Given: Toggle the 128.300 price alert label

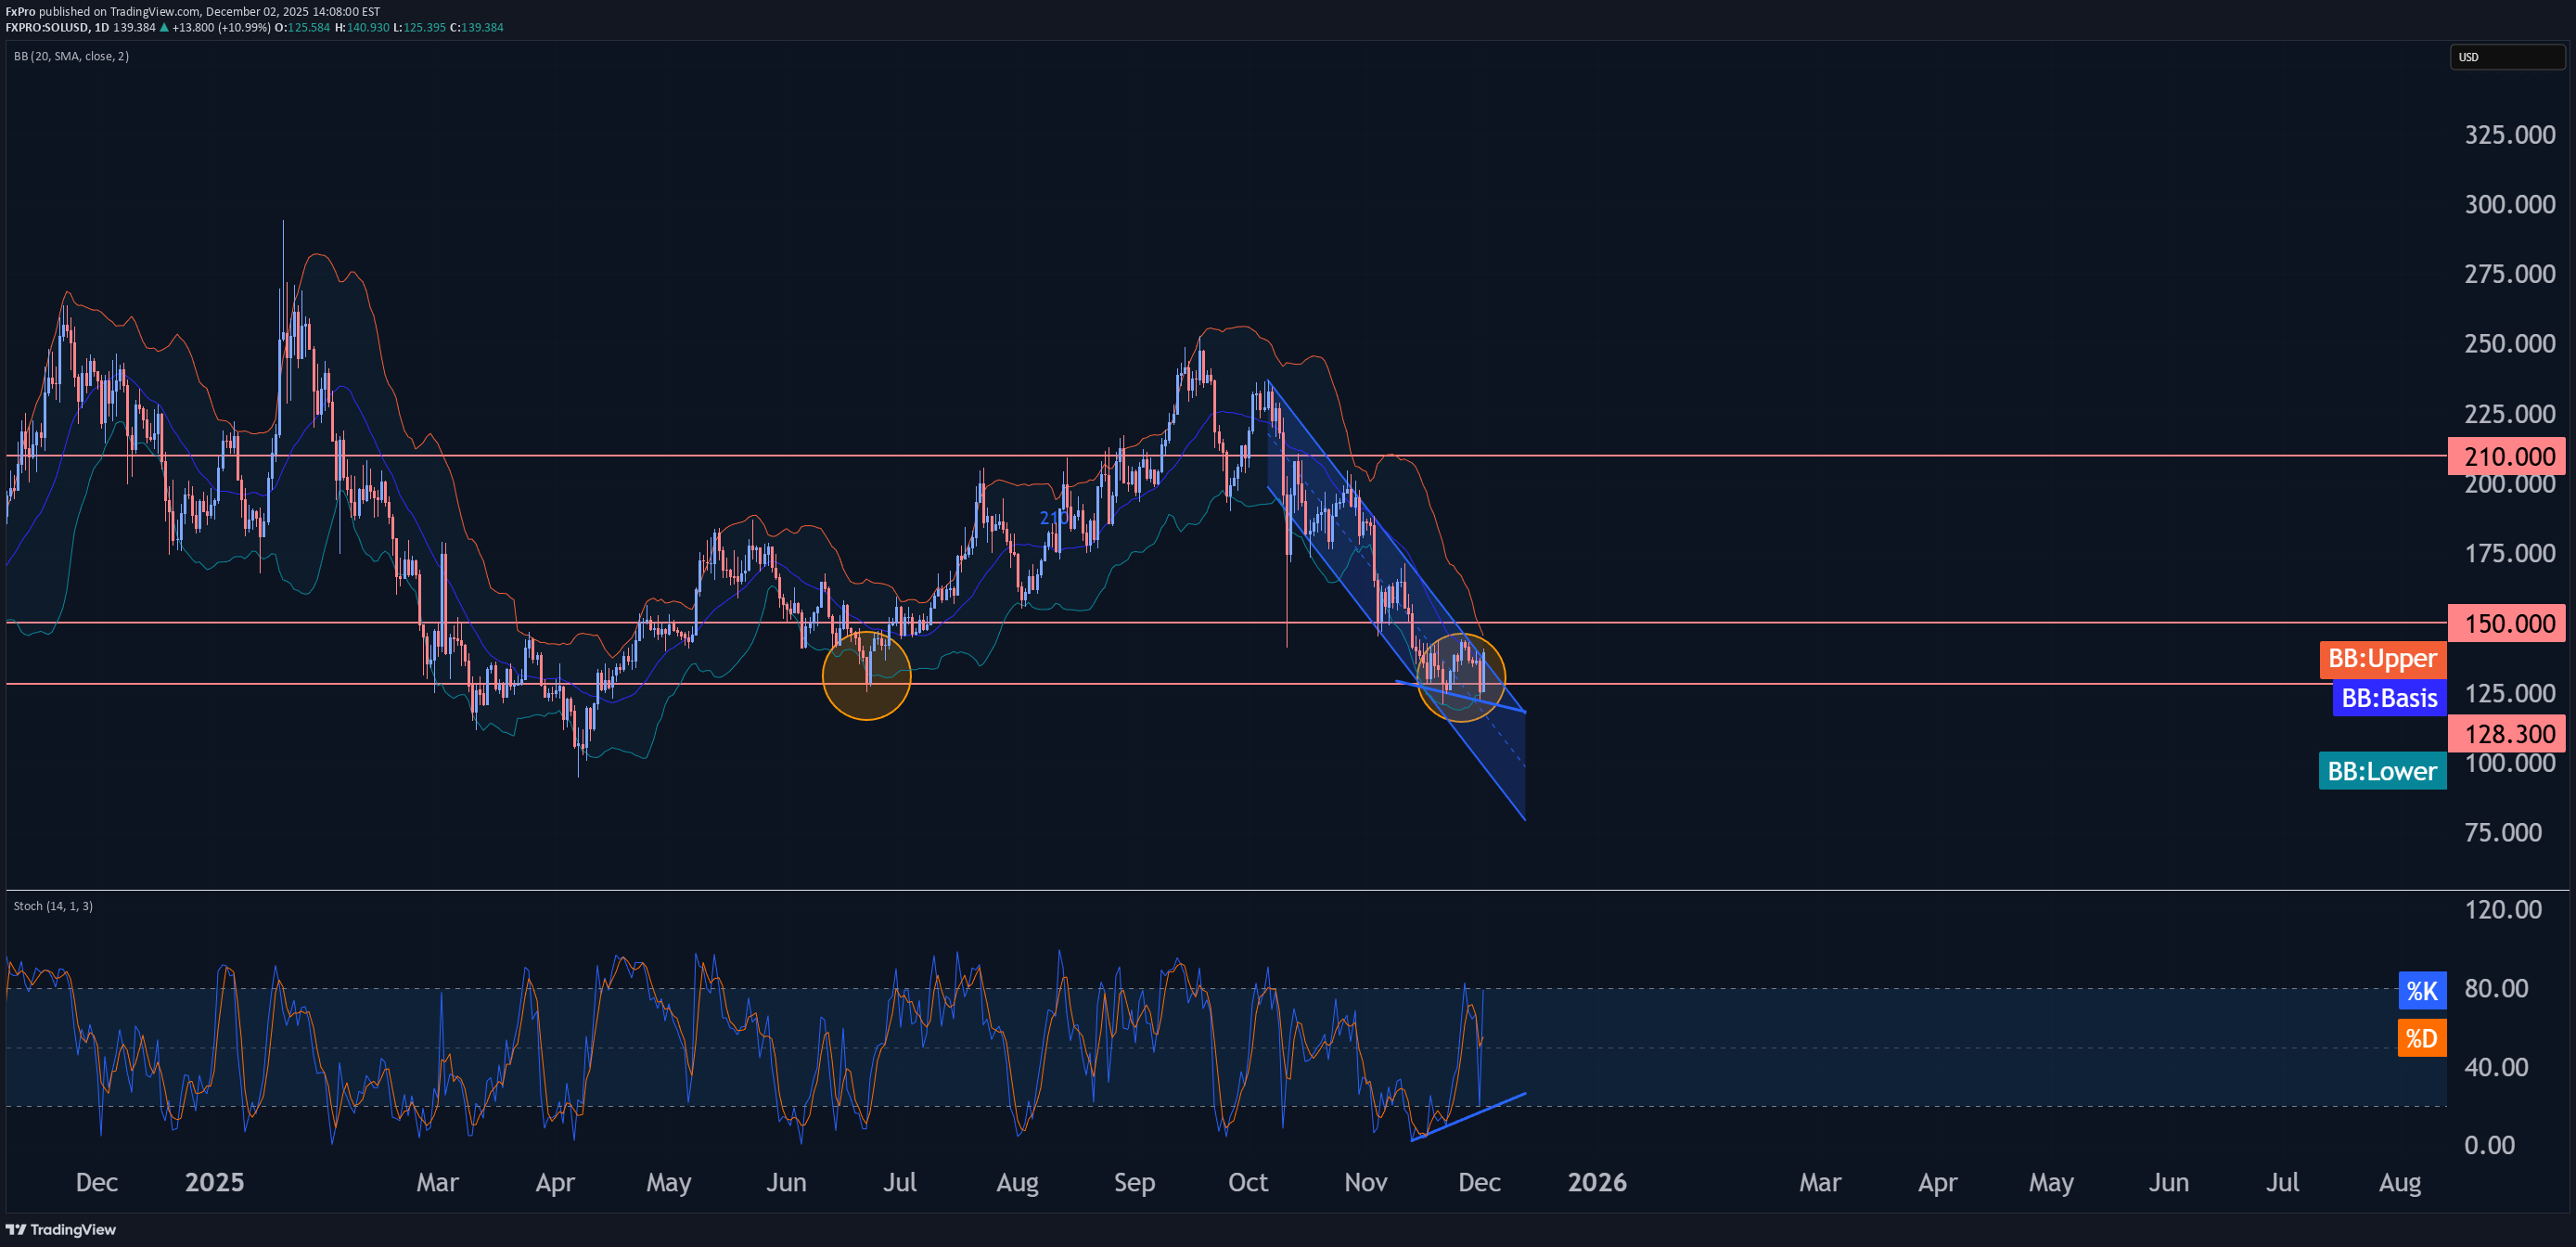Looking at the screenshot, I should click(x=2506, y=733).
